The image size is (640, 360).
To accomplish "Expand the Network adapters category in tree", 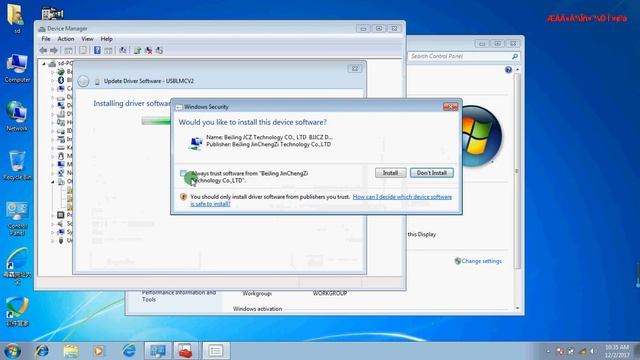I will (53, 173).
